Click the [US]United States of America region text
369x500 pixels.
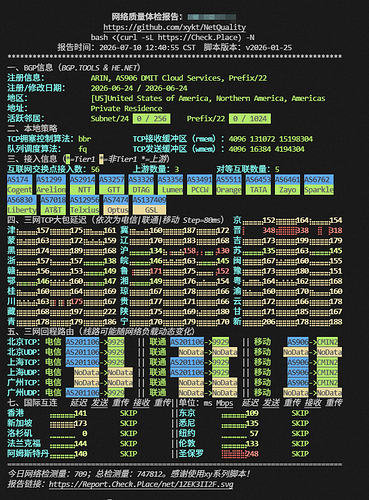(x=208, y=98)
